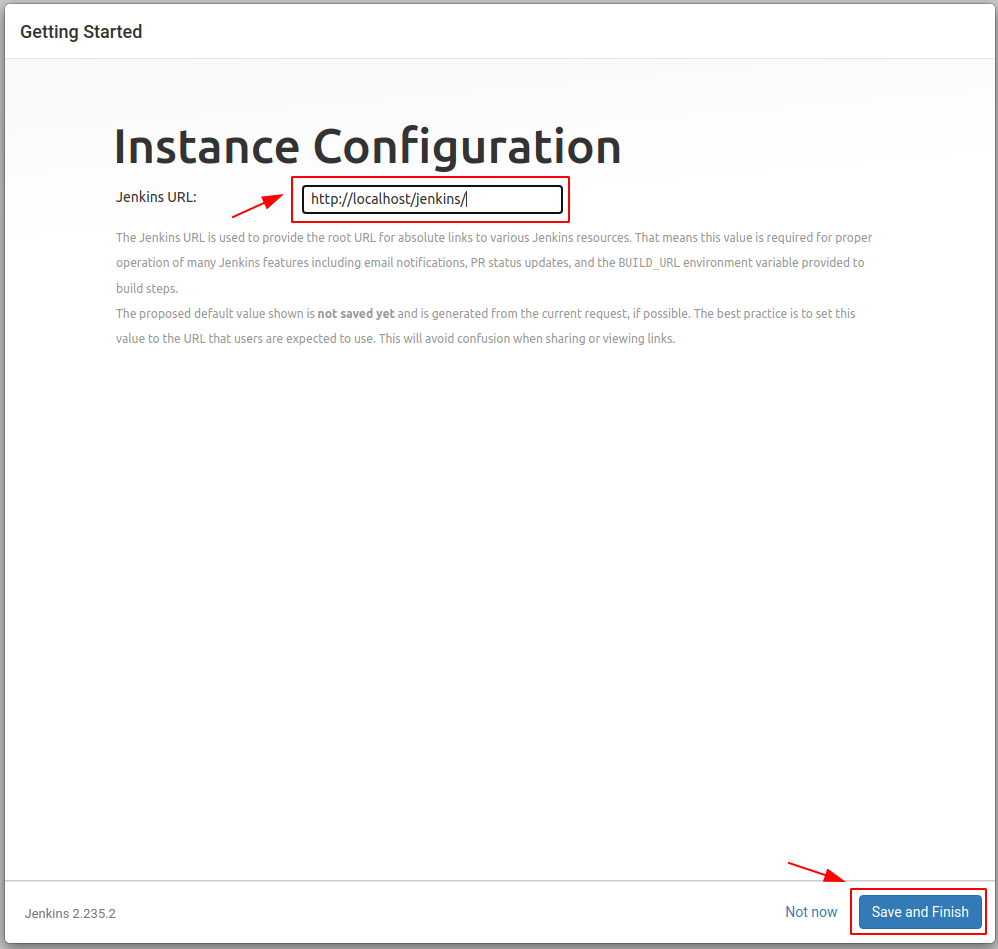
Task: Click the 'Jenkins URL:' field label
Action: 156,196
